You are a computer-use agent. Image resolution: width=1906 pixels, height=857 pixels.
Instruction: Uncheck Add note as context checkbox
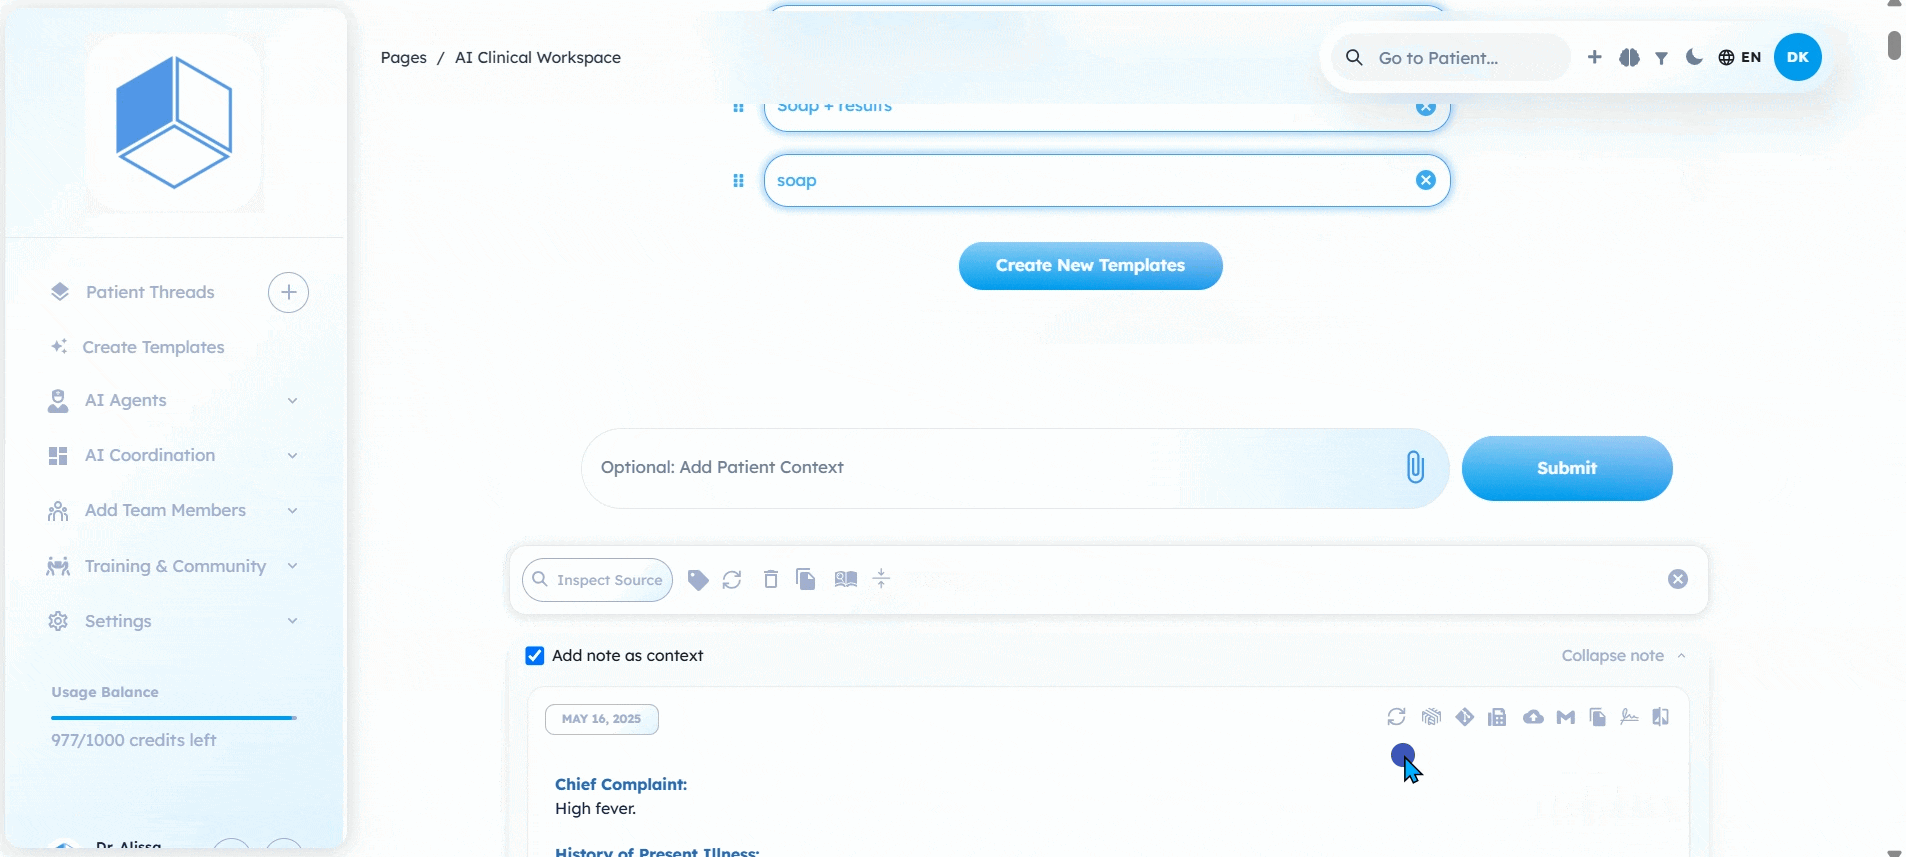pyautogui.click(x=535, y=656)
